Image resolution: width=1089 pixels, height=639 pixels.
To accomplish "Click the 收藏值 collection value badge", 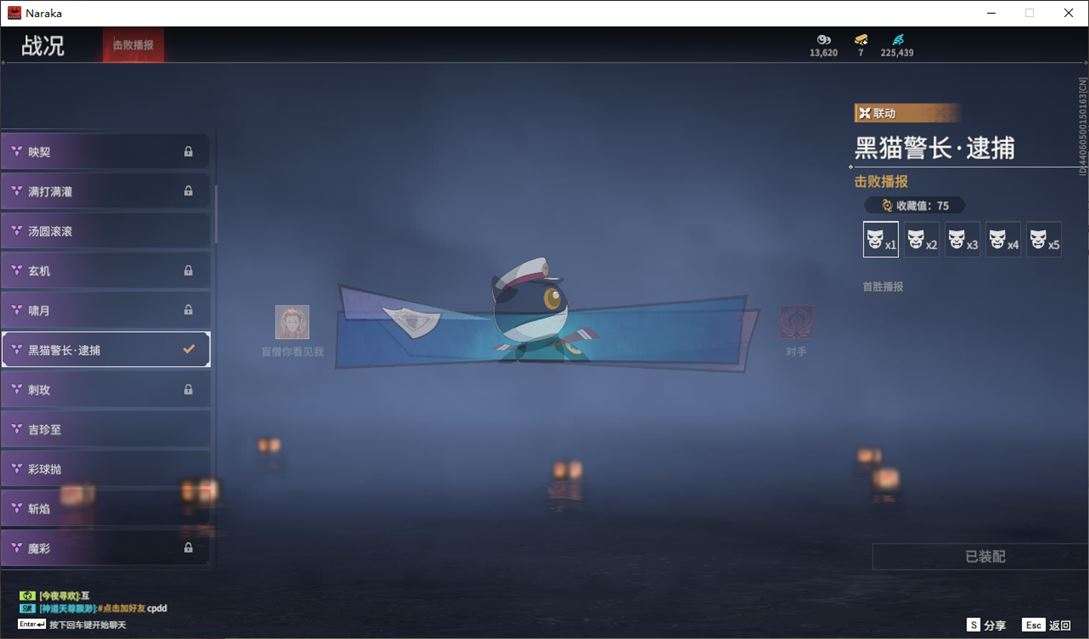I will click(x=915, y=206).
